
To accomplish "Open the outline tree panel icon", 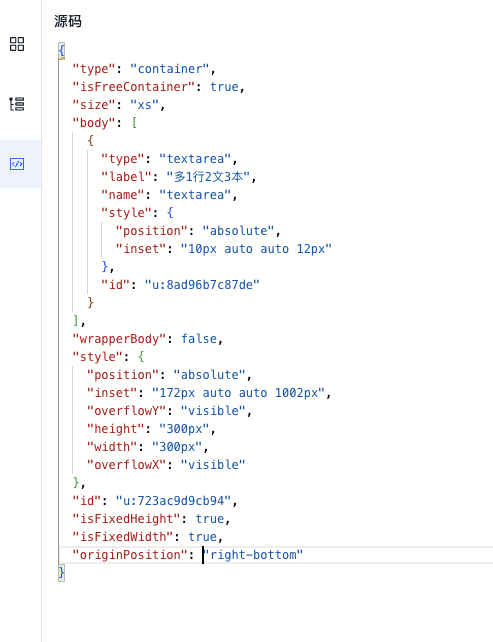I will pyautogui.click(x=17, y=104).
